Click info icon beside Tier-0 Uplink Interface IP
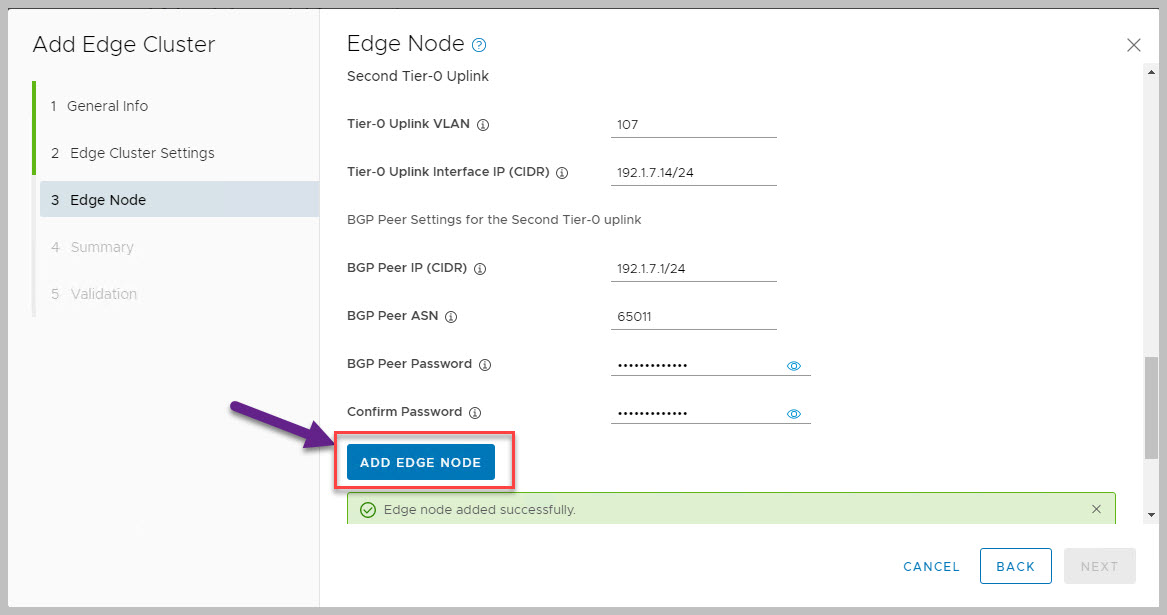Image resolution: width=1167 pixels, height=615 pixels. [562, 173]
